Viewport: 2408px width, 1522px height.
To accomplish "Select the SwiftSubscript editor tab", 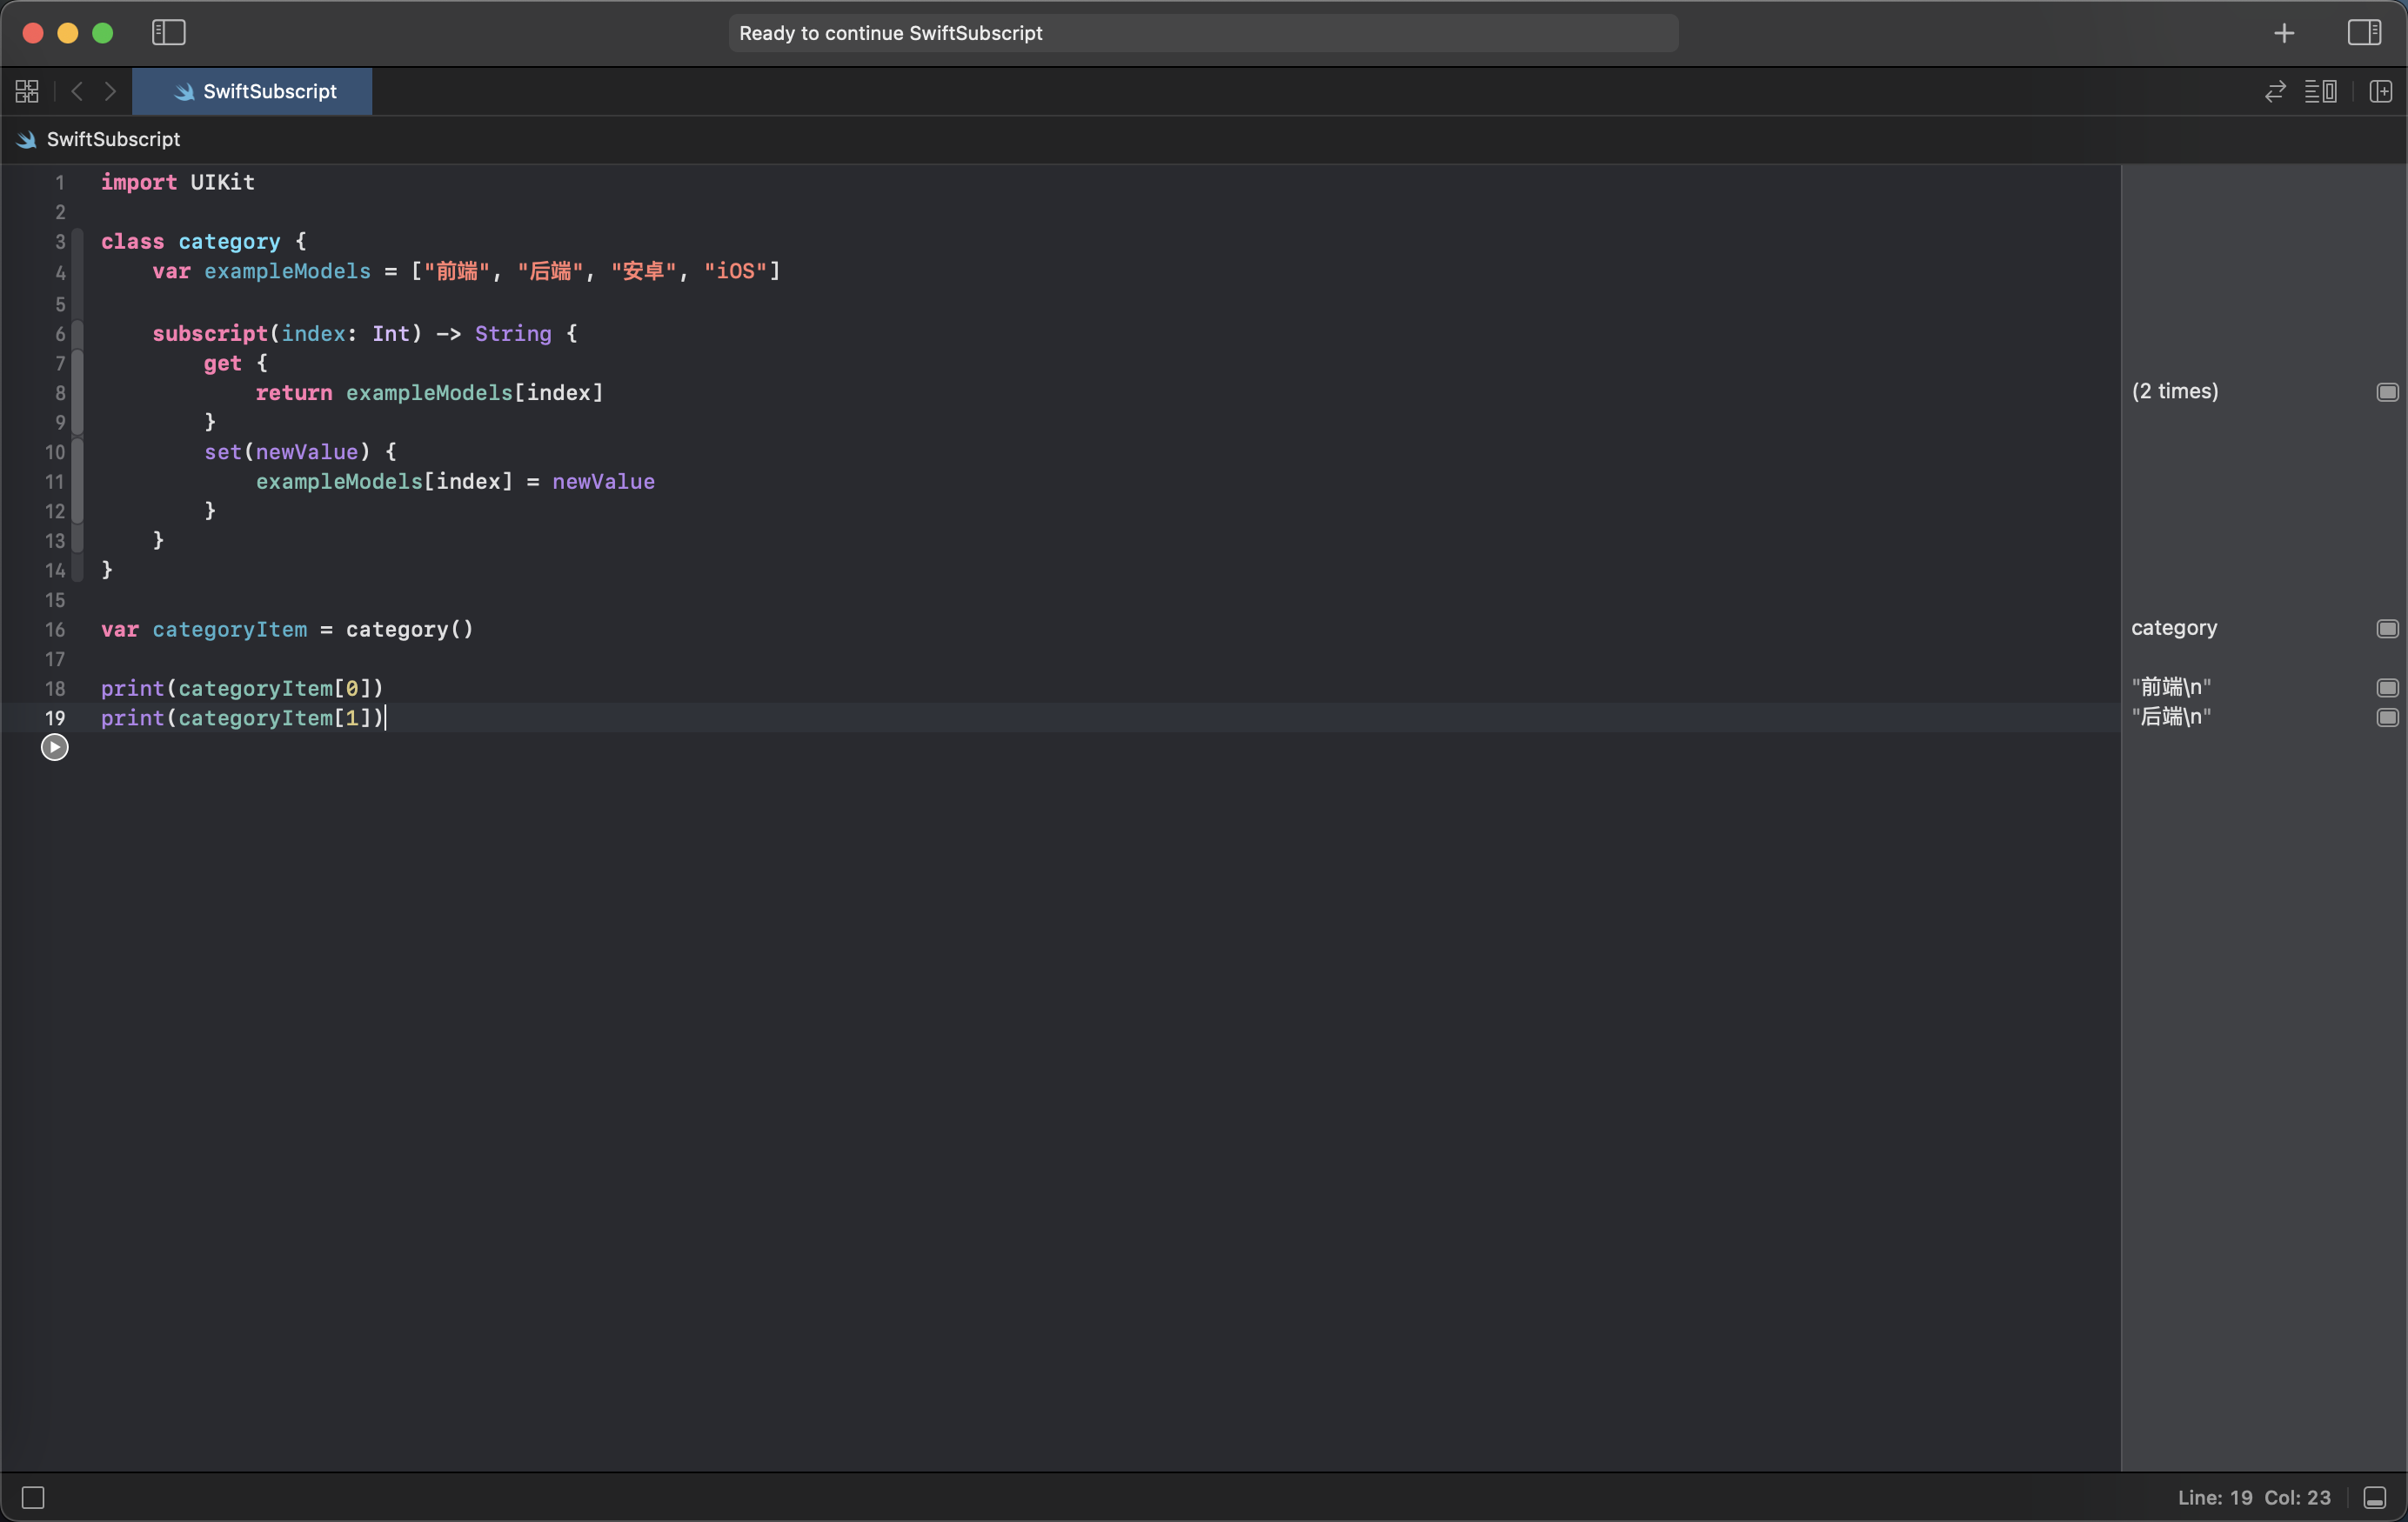I will [252, 91].
